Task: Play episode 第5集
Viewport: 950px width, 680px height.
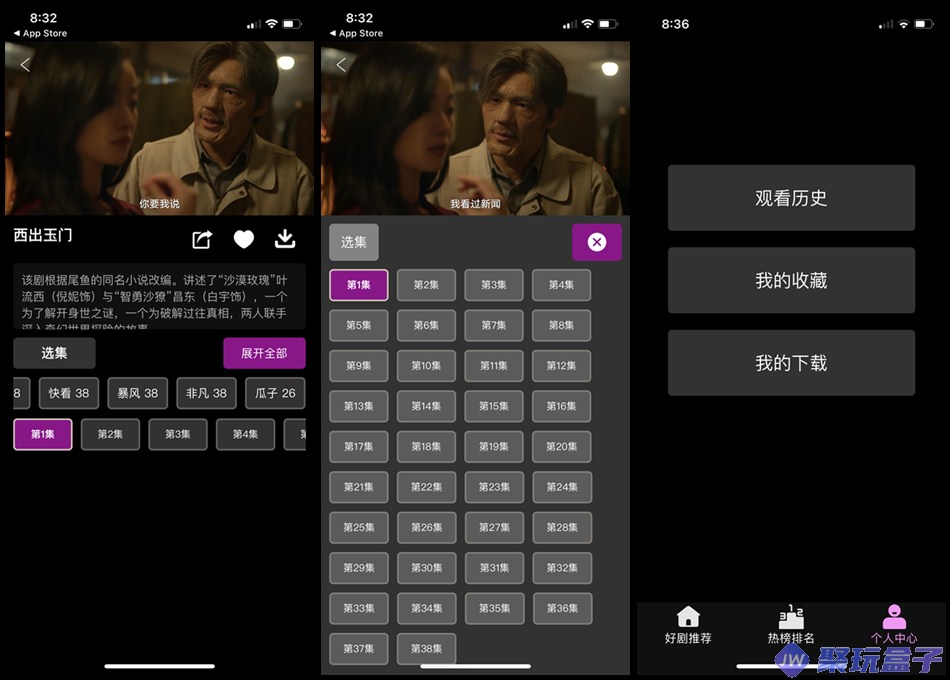Action: pos(359,325)
